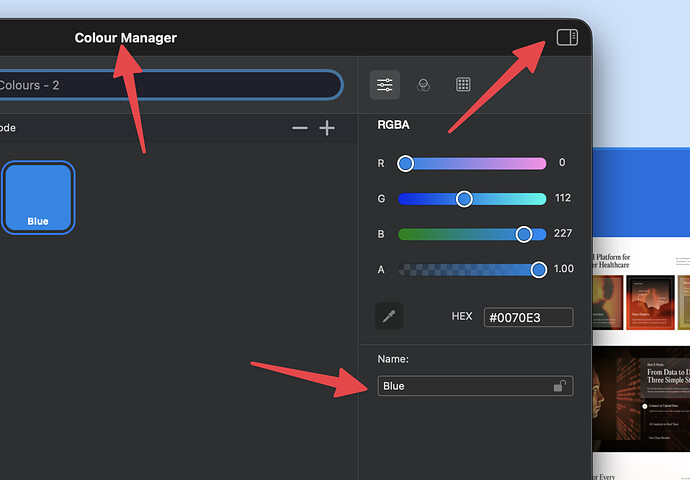
Task: Click the Colour Manager window title
Action: coord(125,38)
